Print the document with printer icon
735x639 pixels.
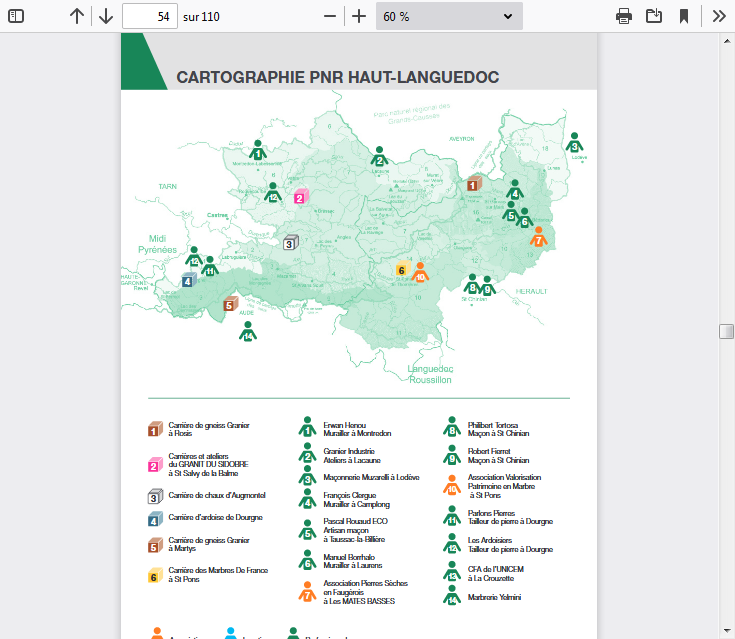click(624, 16)
